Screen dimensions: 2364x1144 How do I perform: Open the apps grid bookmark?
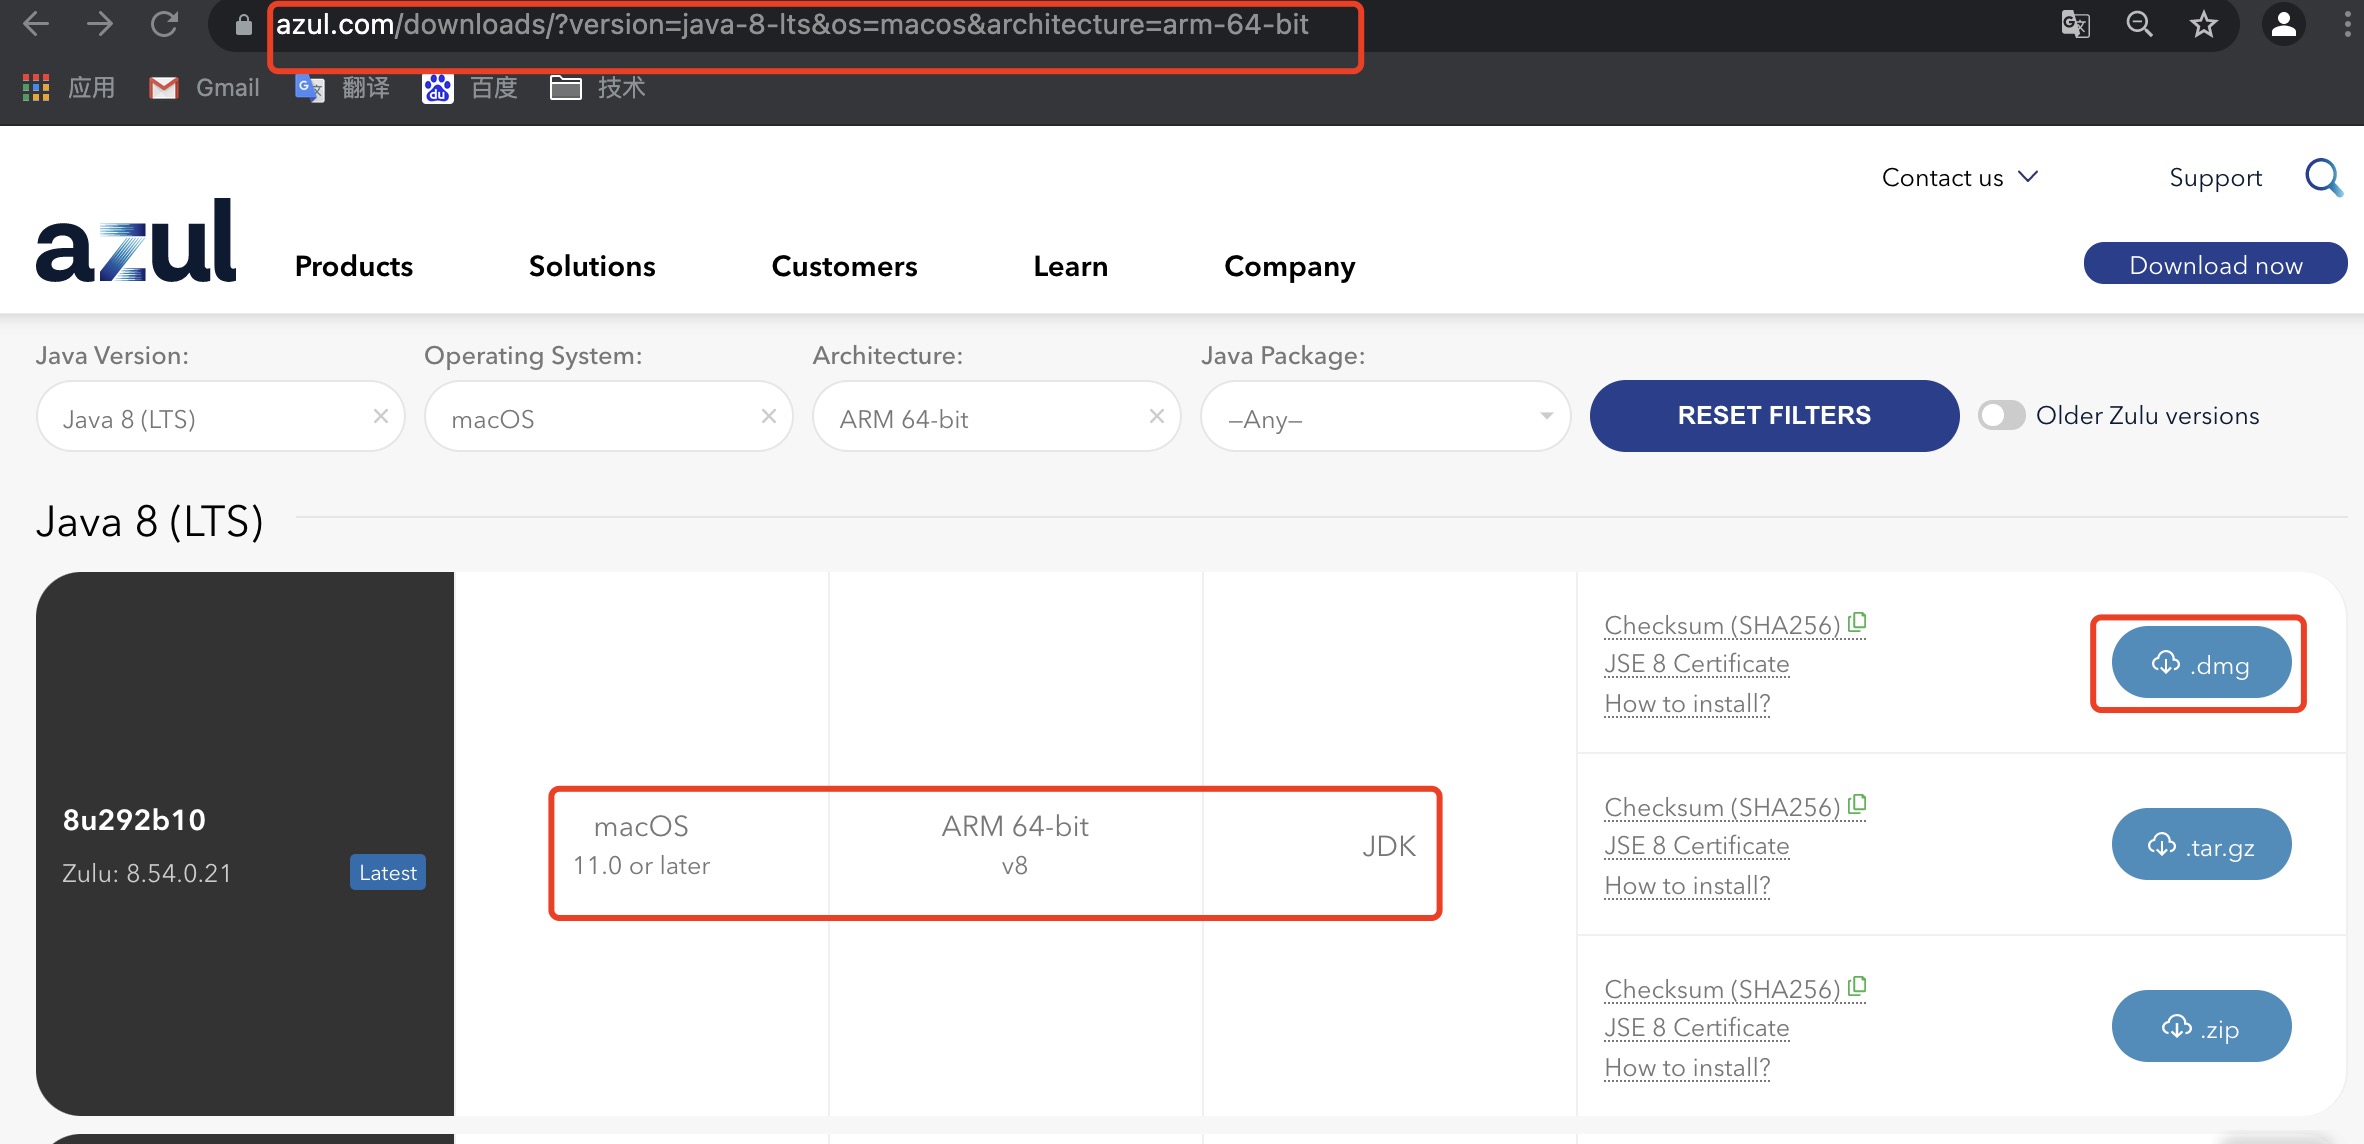coord(68,88)
